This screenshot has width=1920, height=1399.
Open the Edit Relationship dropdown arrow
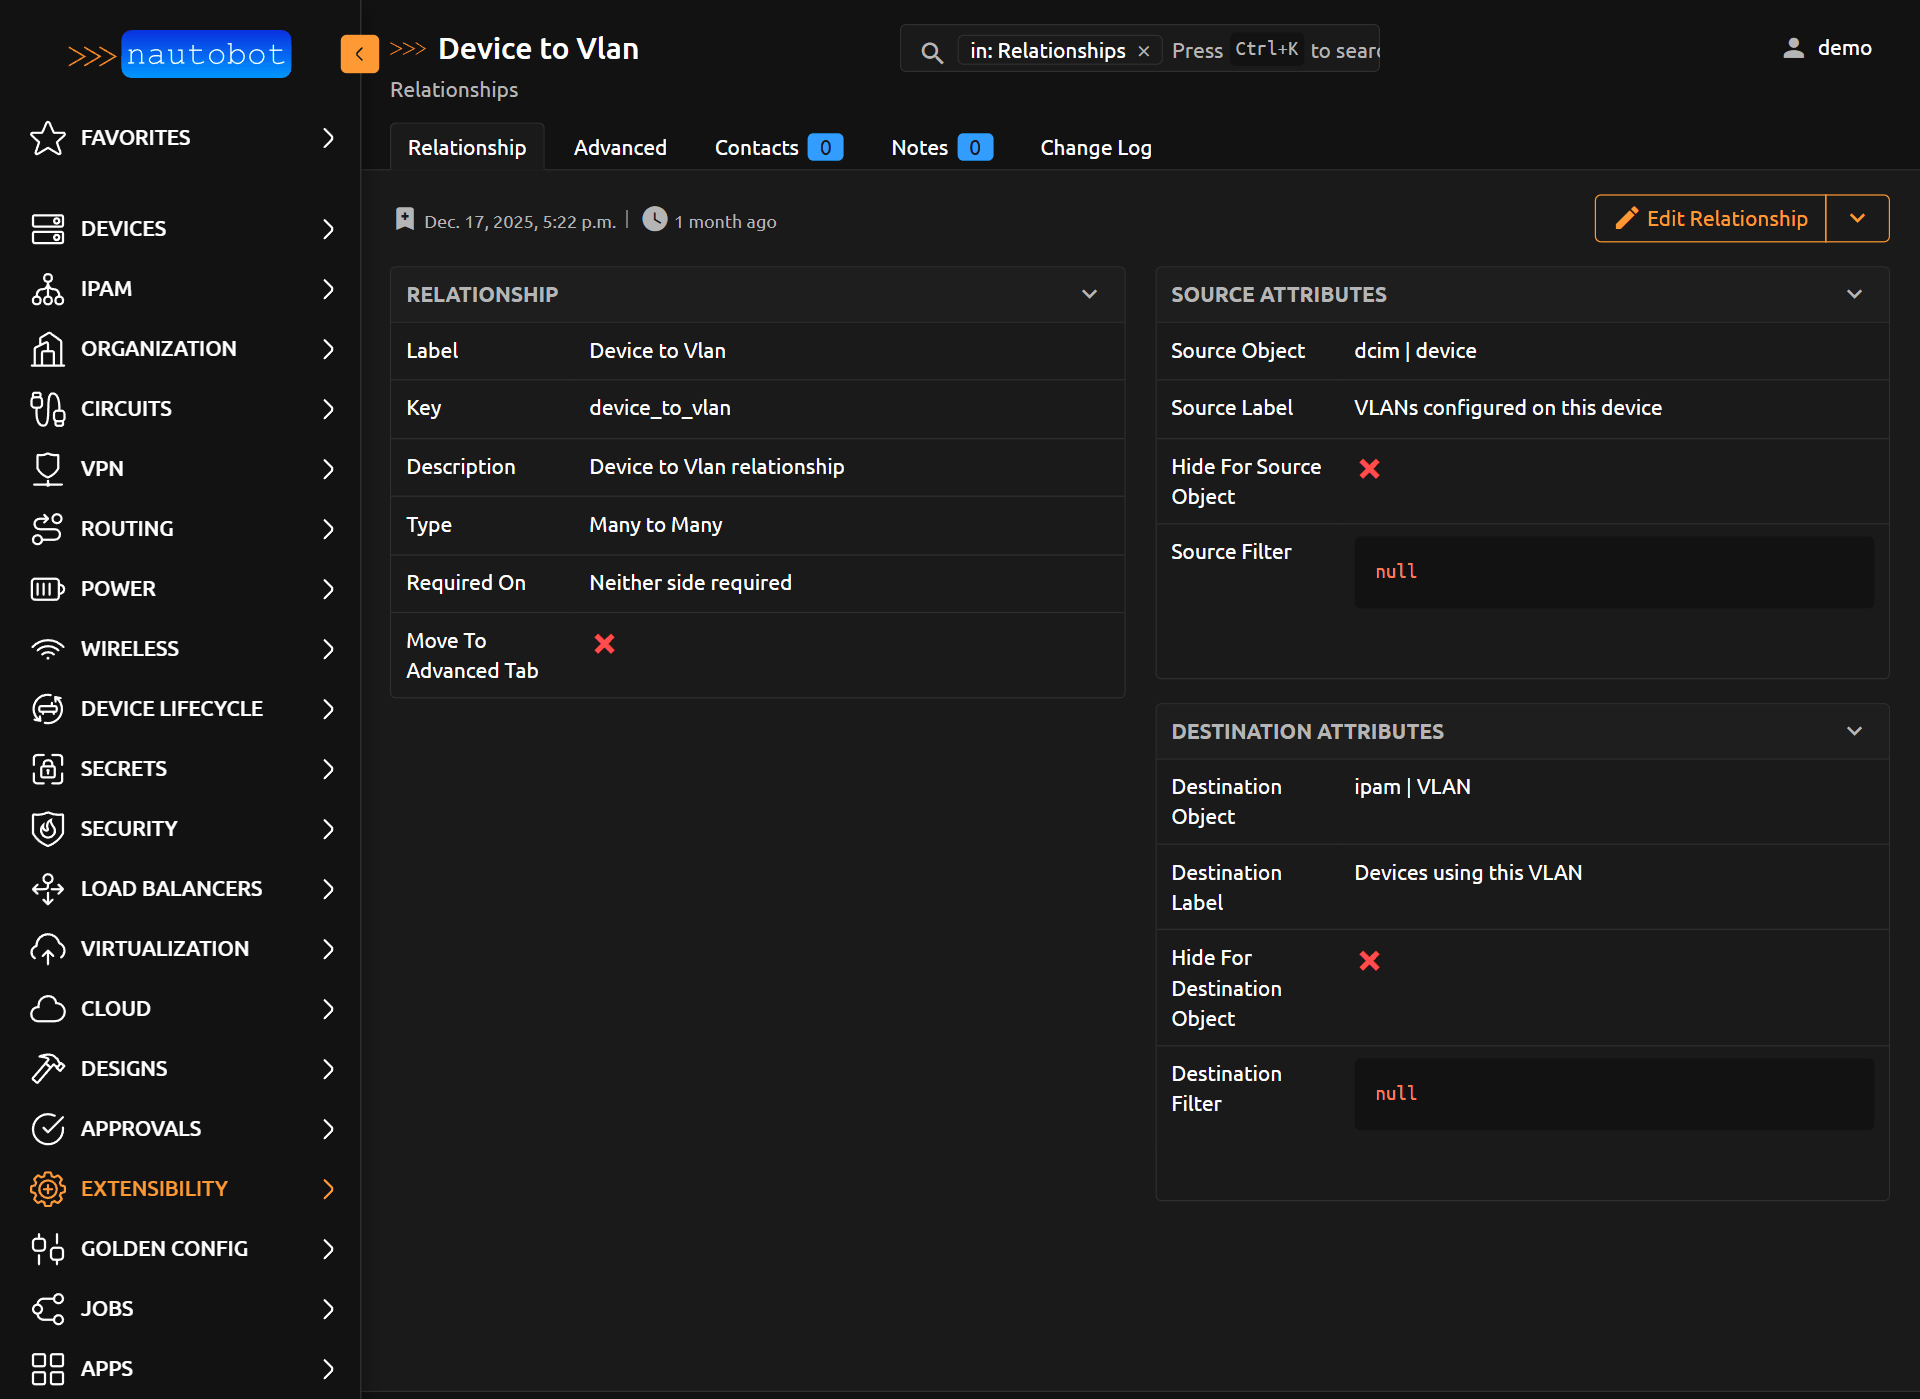click(1857, 218)
